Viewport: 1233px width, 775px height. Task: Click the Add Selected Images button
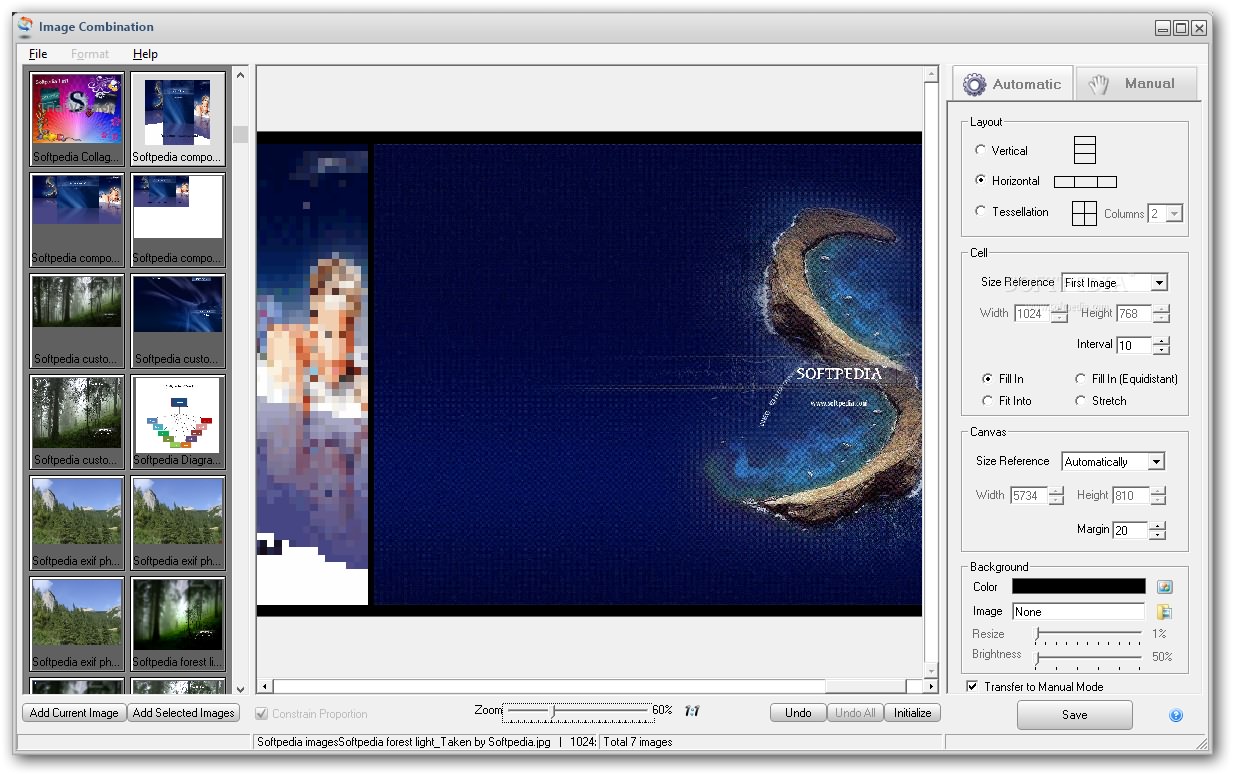click(184, 713)
